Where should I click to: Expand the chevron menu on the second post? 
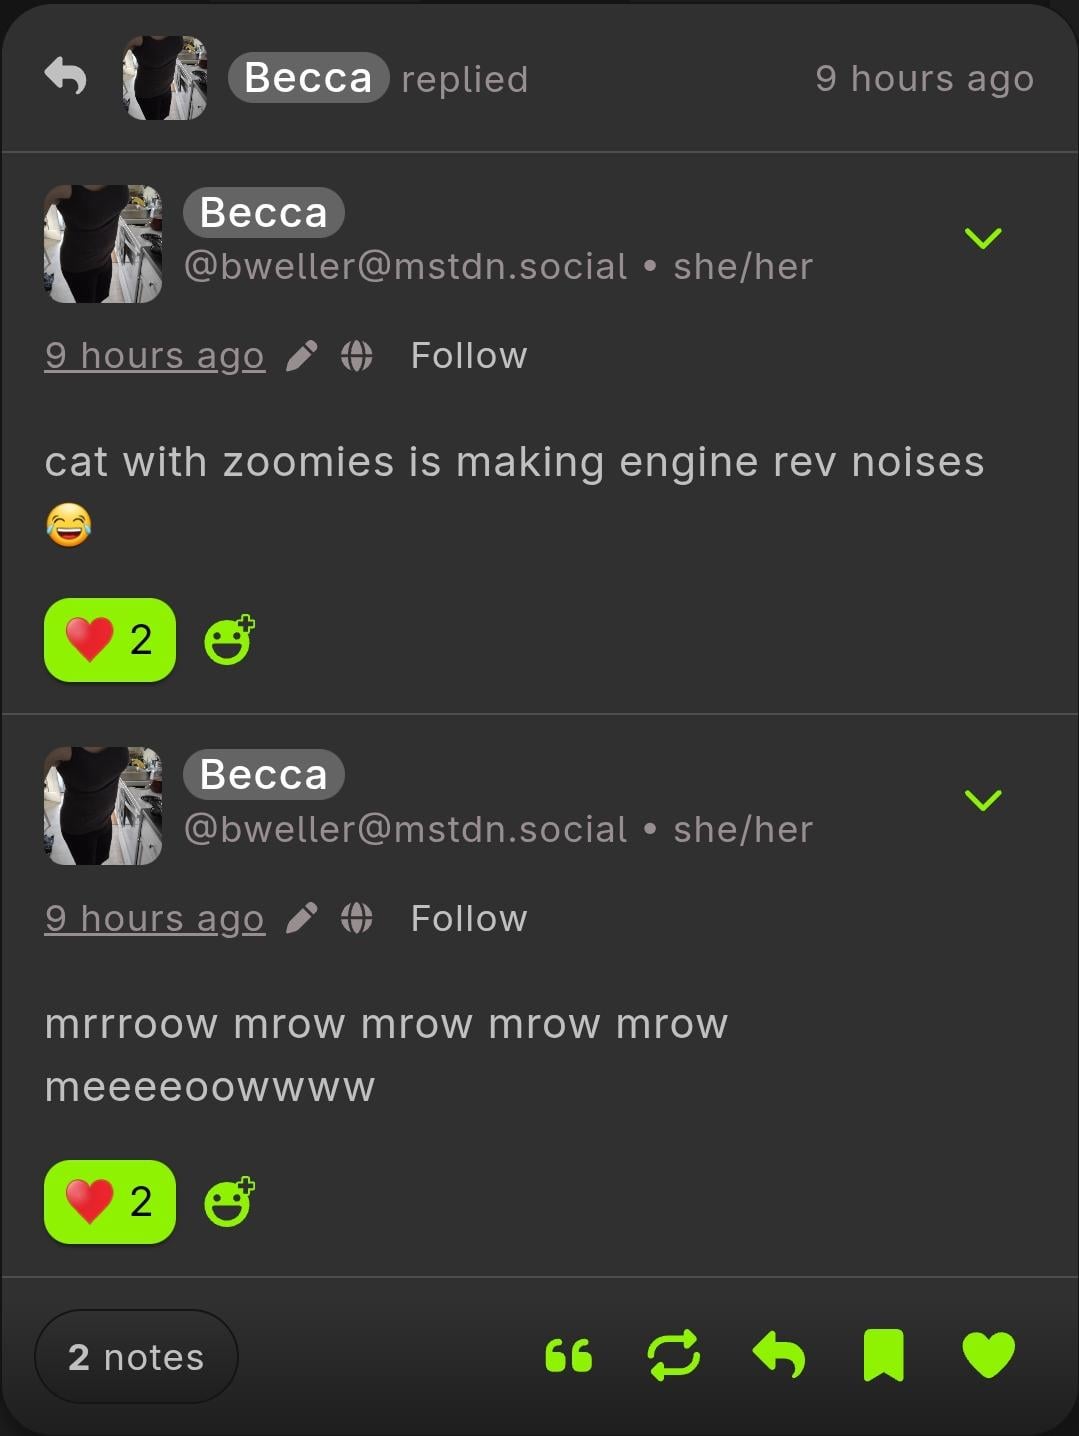983,800
